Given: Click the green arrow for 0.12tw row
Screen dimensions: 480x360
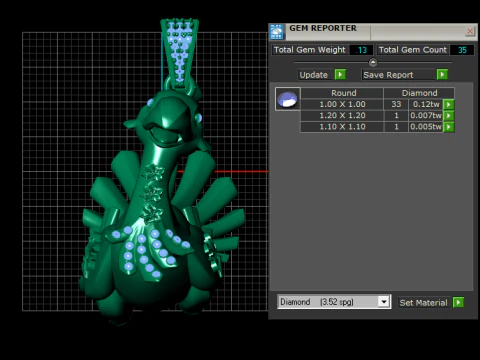Looking at the screenshot, I should tap(449, 104).
